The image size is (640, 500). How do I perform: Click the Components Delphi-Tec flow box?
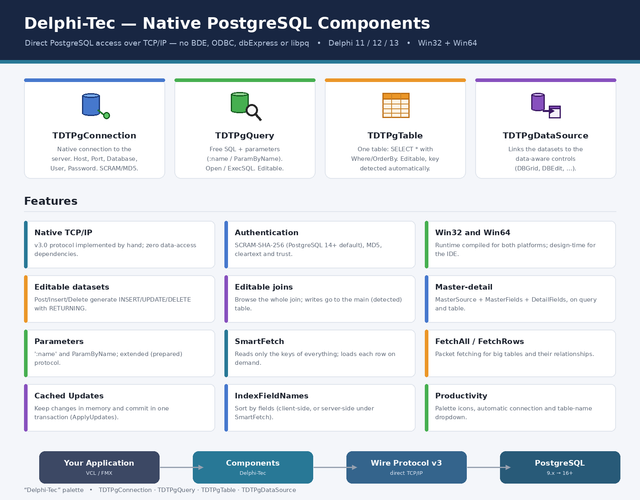click(253, 467)
